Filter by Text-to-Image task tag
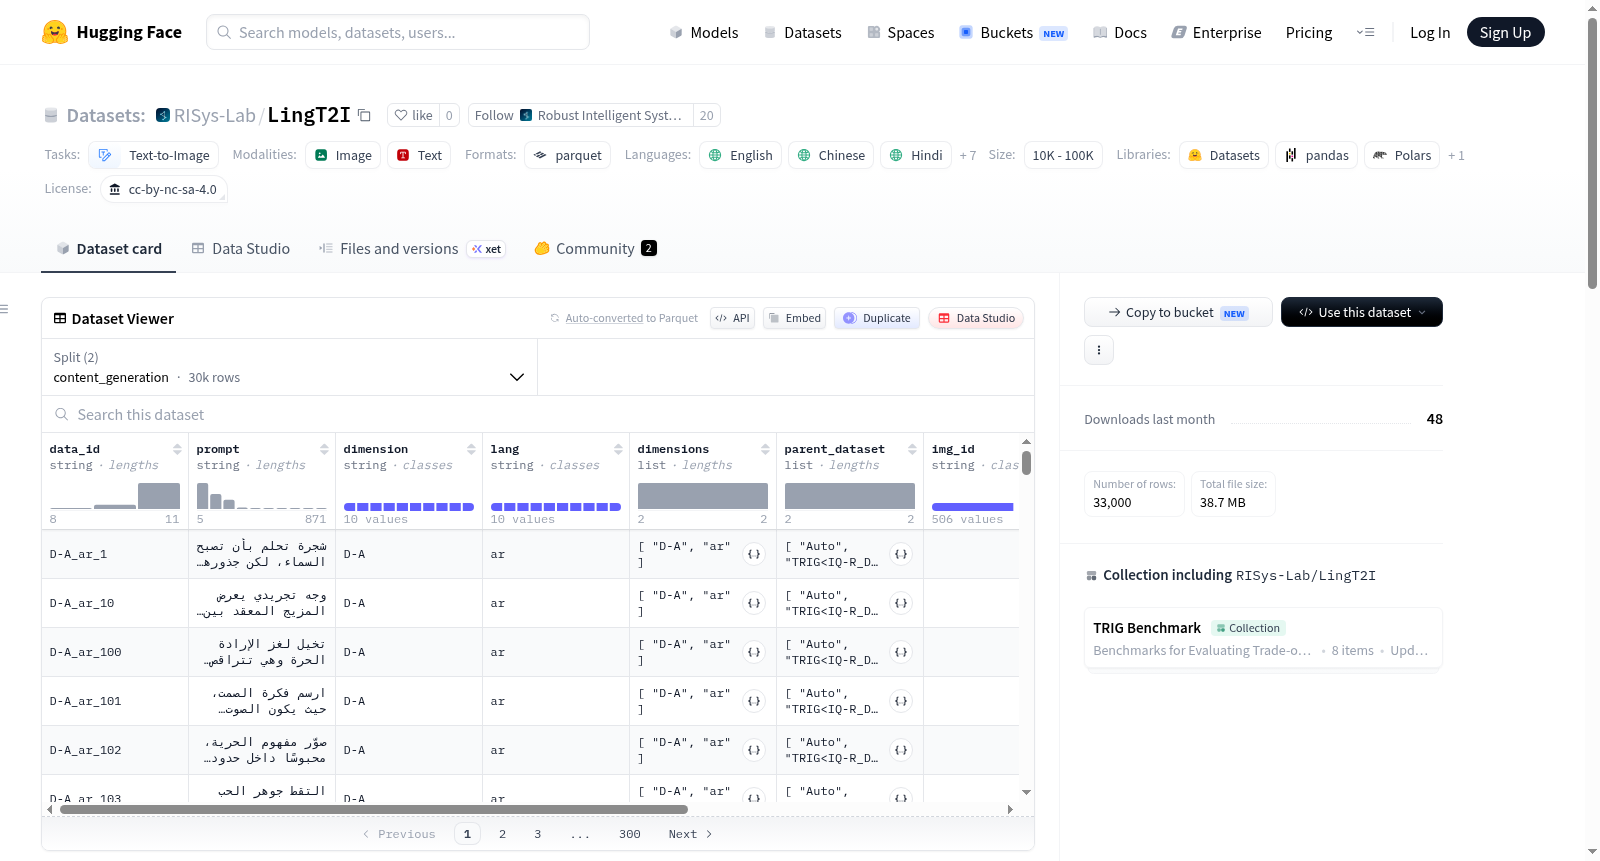This screenshot has width=1600, height=861. click(154, 156)
